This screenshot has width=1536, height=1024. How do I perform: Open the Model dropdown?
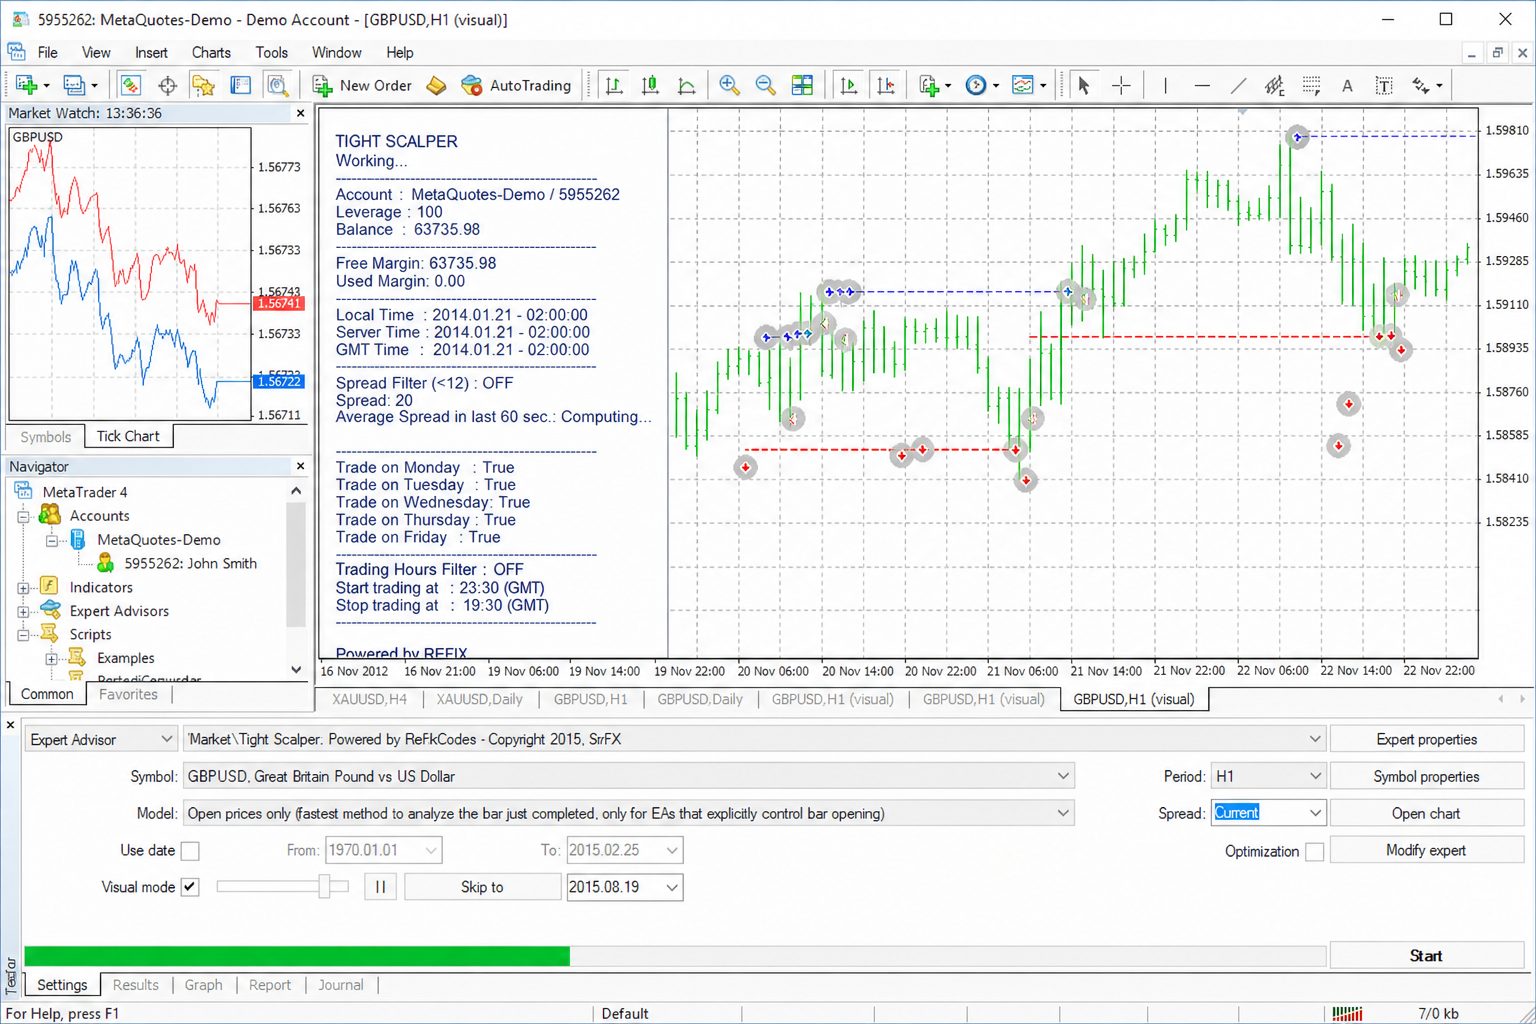(629, 813)
